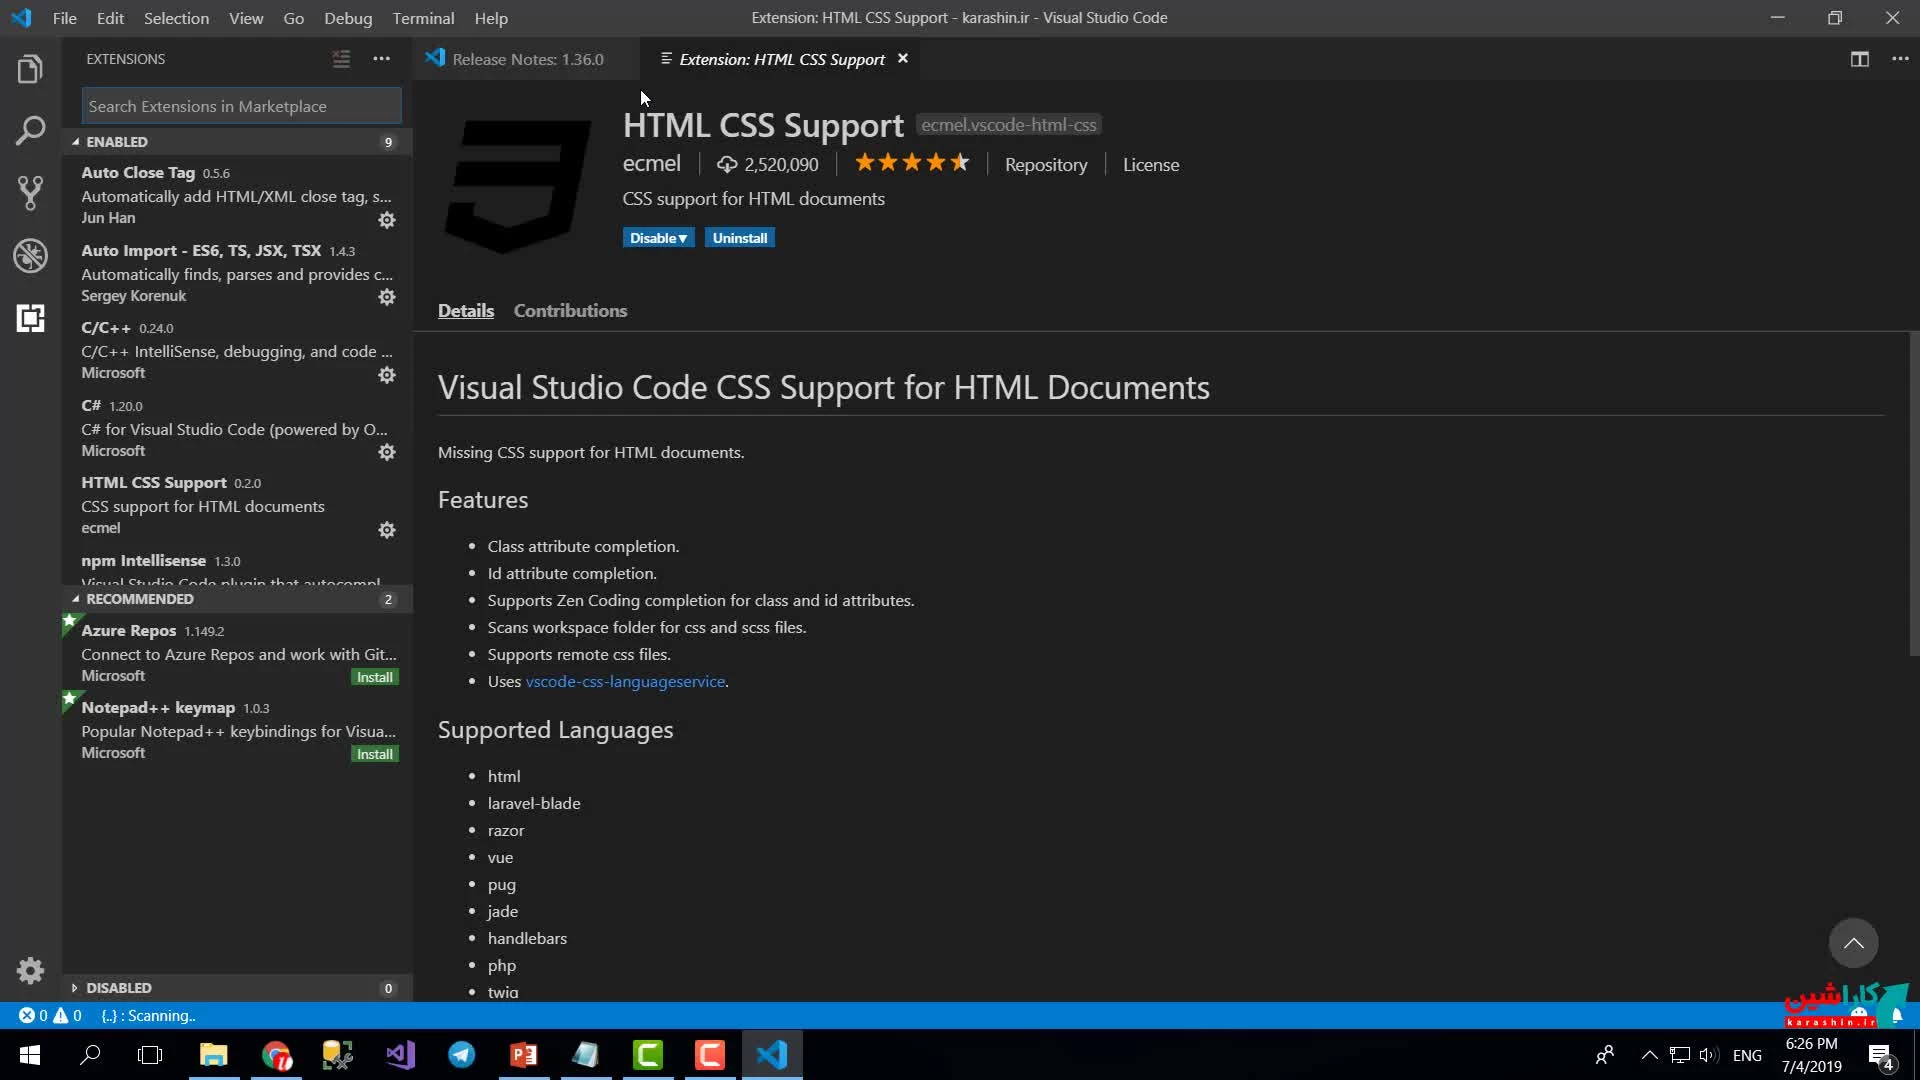Open the File menu

(x=64, y=18)
